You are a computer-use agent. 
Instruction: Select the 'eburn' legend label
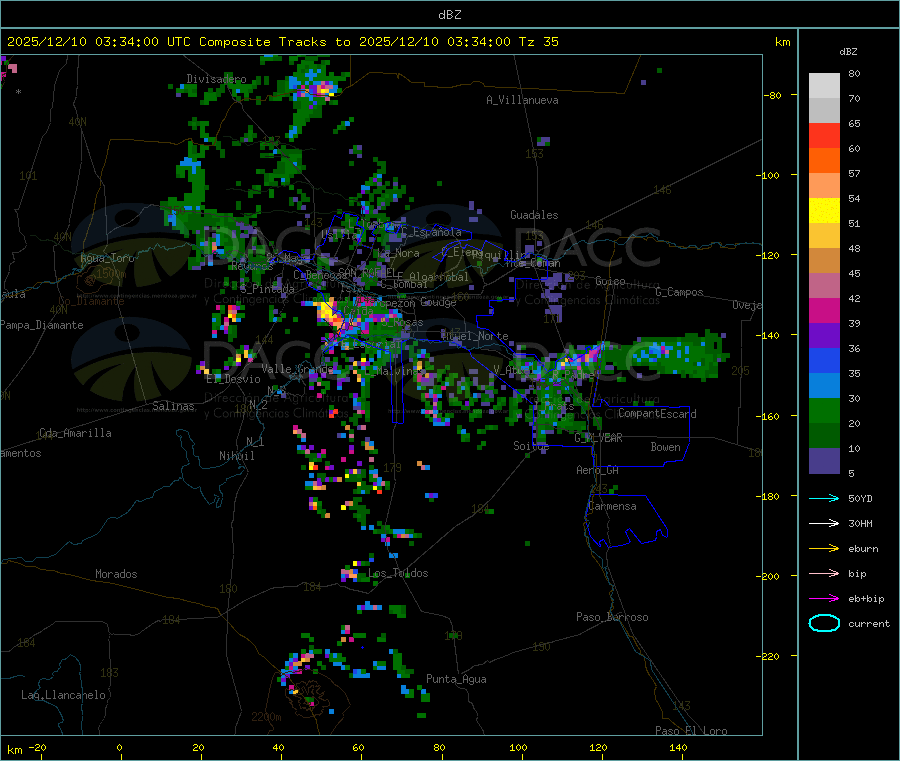tap(863, 549)
